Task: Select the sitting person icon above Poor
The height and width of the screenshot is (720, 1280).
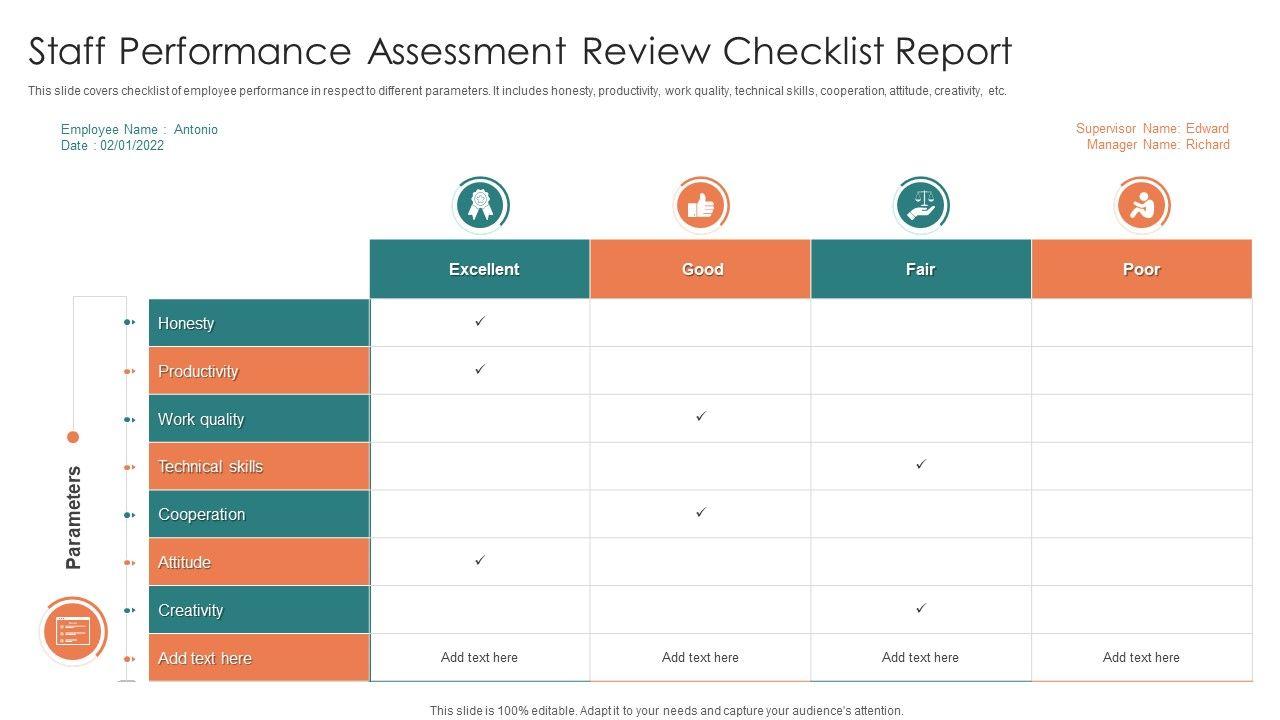Action: point(1141,206)
